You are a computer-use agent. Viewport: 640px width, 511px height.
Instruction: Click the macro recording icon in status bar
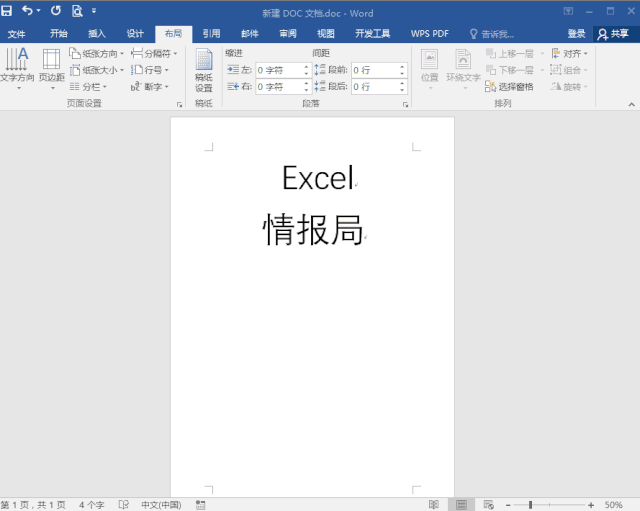(200, 505)
